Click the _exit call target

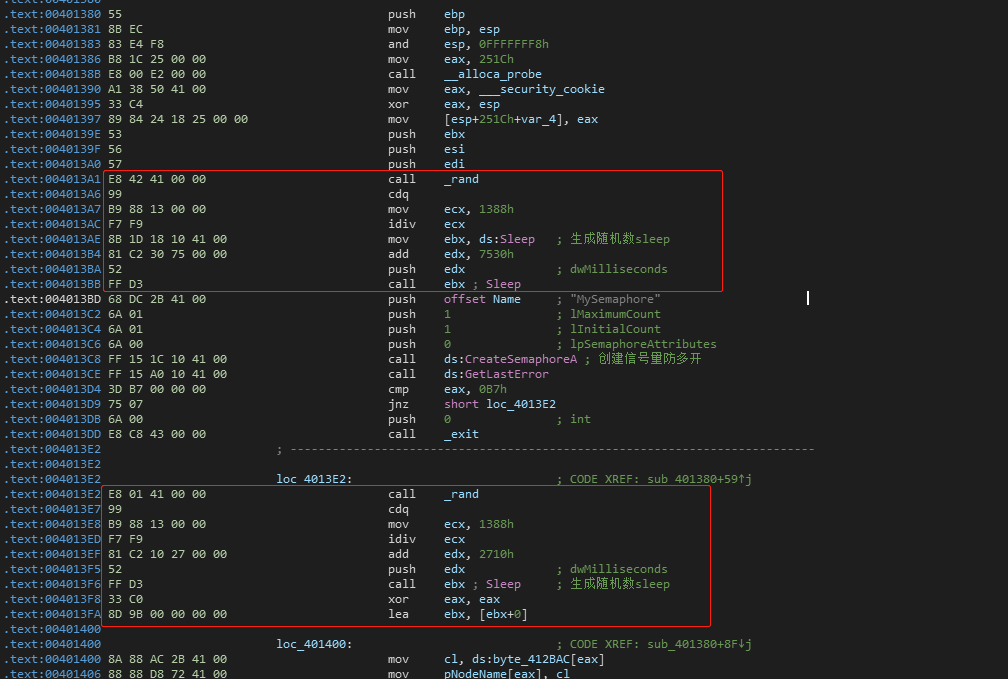[461, 434]
